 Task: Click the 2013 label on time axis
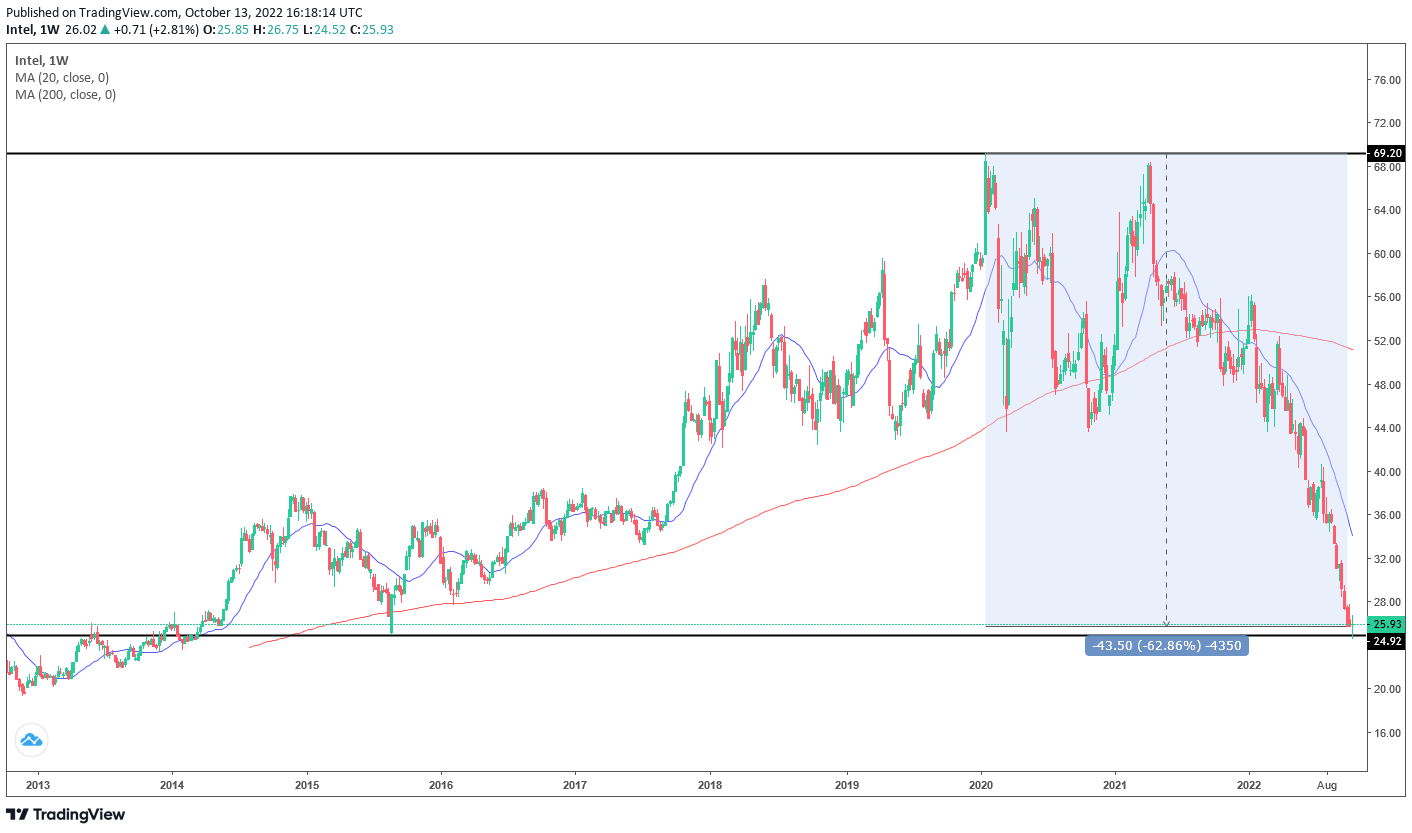37,786
